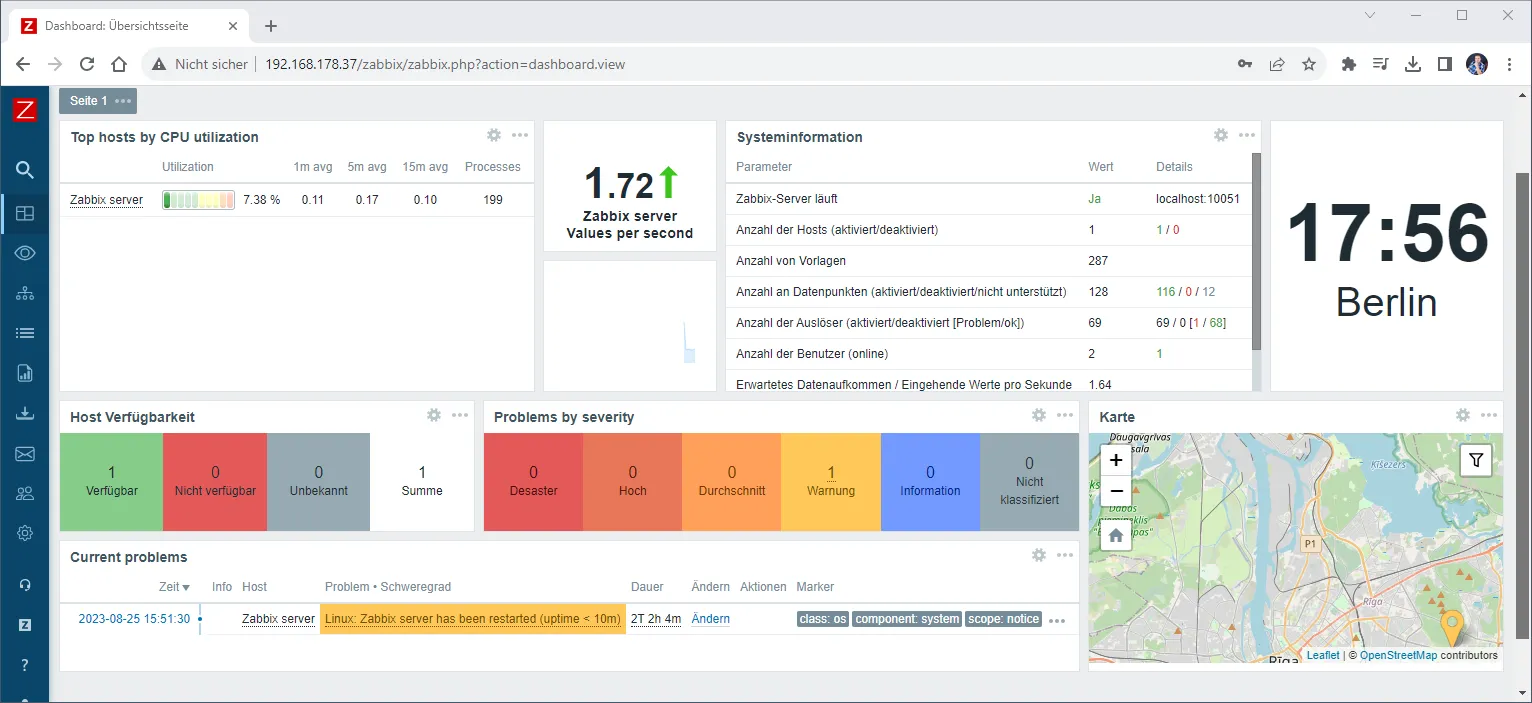Click the yellow Warnung severity tile

[x=830, y=481]
